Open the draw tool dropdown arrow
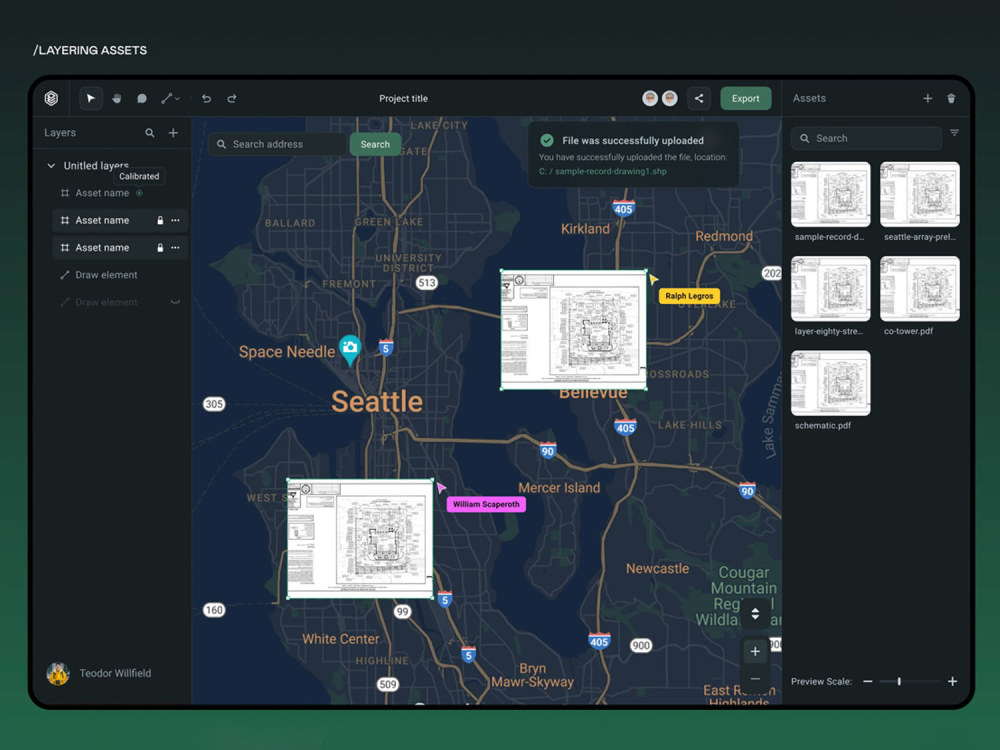Viewport: 1000px width, 750px height. (x=177, y=99)
